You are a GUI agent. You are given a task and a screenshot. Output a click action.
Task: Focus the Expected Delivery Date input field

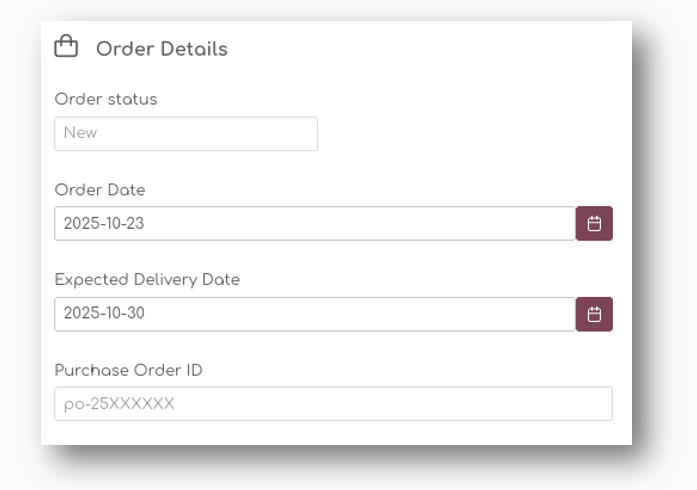point(314,314)
